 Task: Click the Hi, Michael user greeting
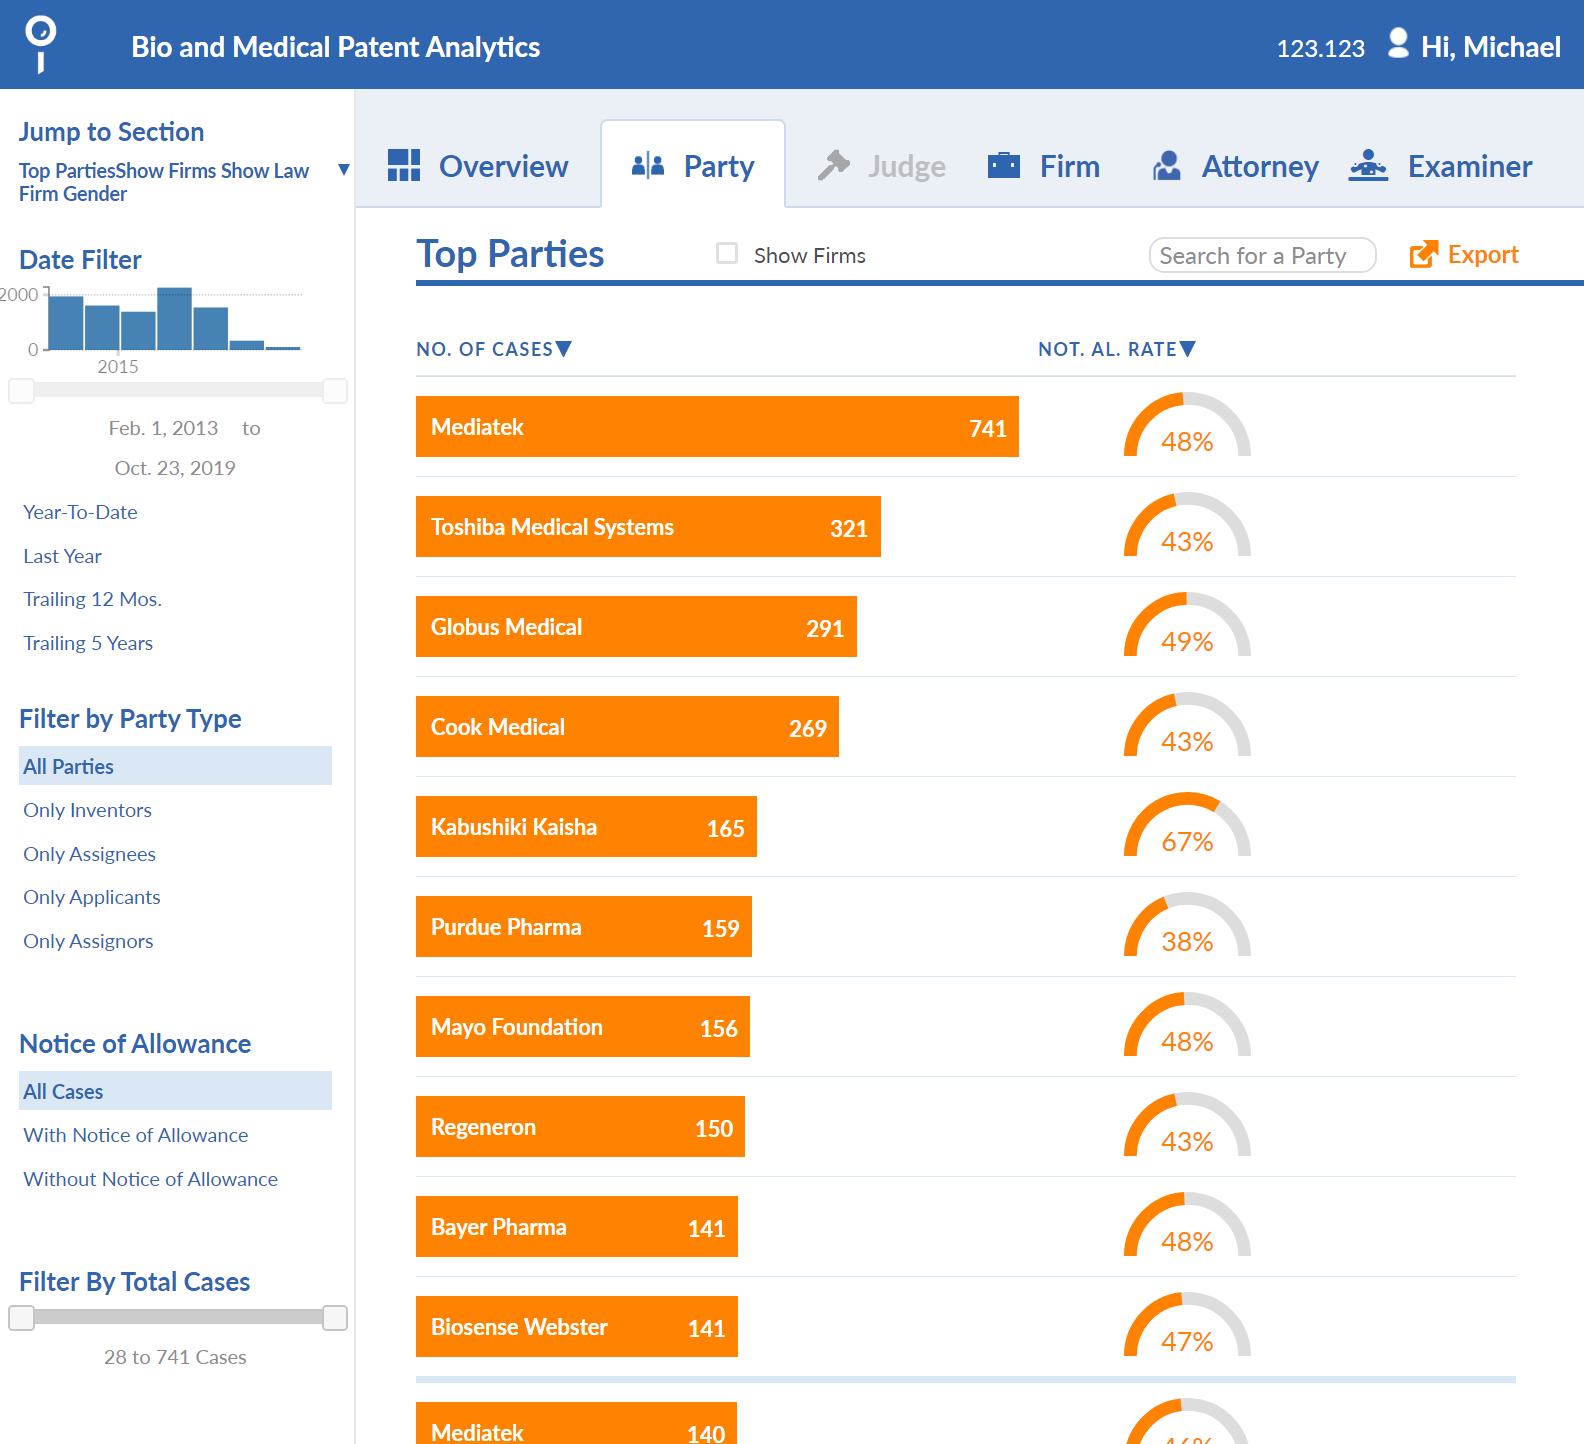click(1490, 47)
